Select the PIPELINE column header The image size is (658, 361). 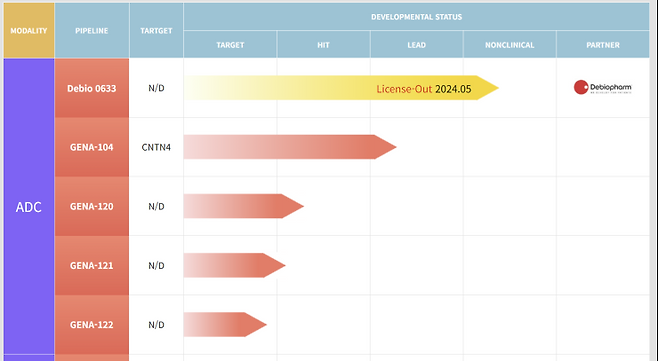pyautogui.click(x=92, y=31)
